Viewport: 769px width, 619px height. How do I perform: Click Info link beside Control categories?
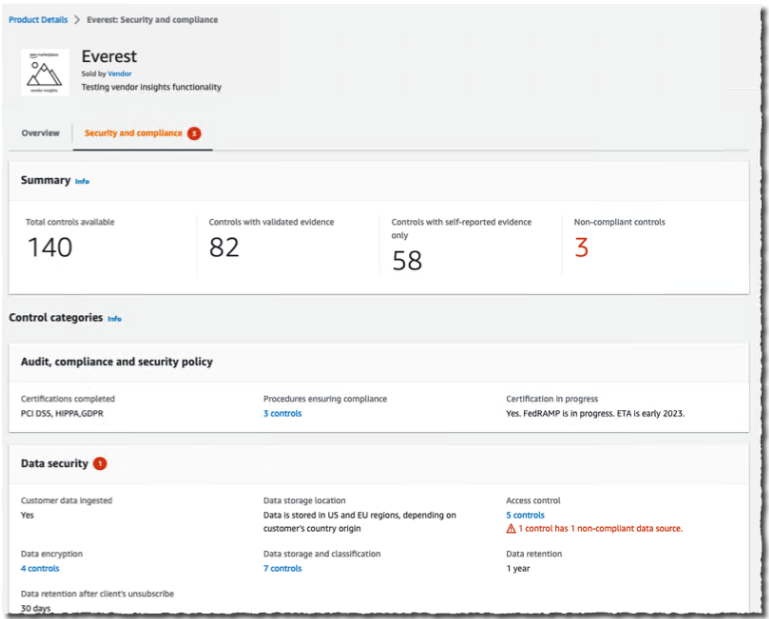[115, 319]
